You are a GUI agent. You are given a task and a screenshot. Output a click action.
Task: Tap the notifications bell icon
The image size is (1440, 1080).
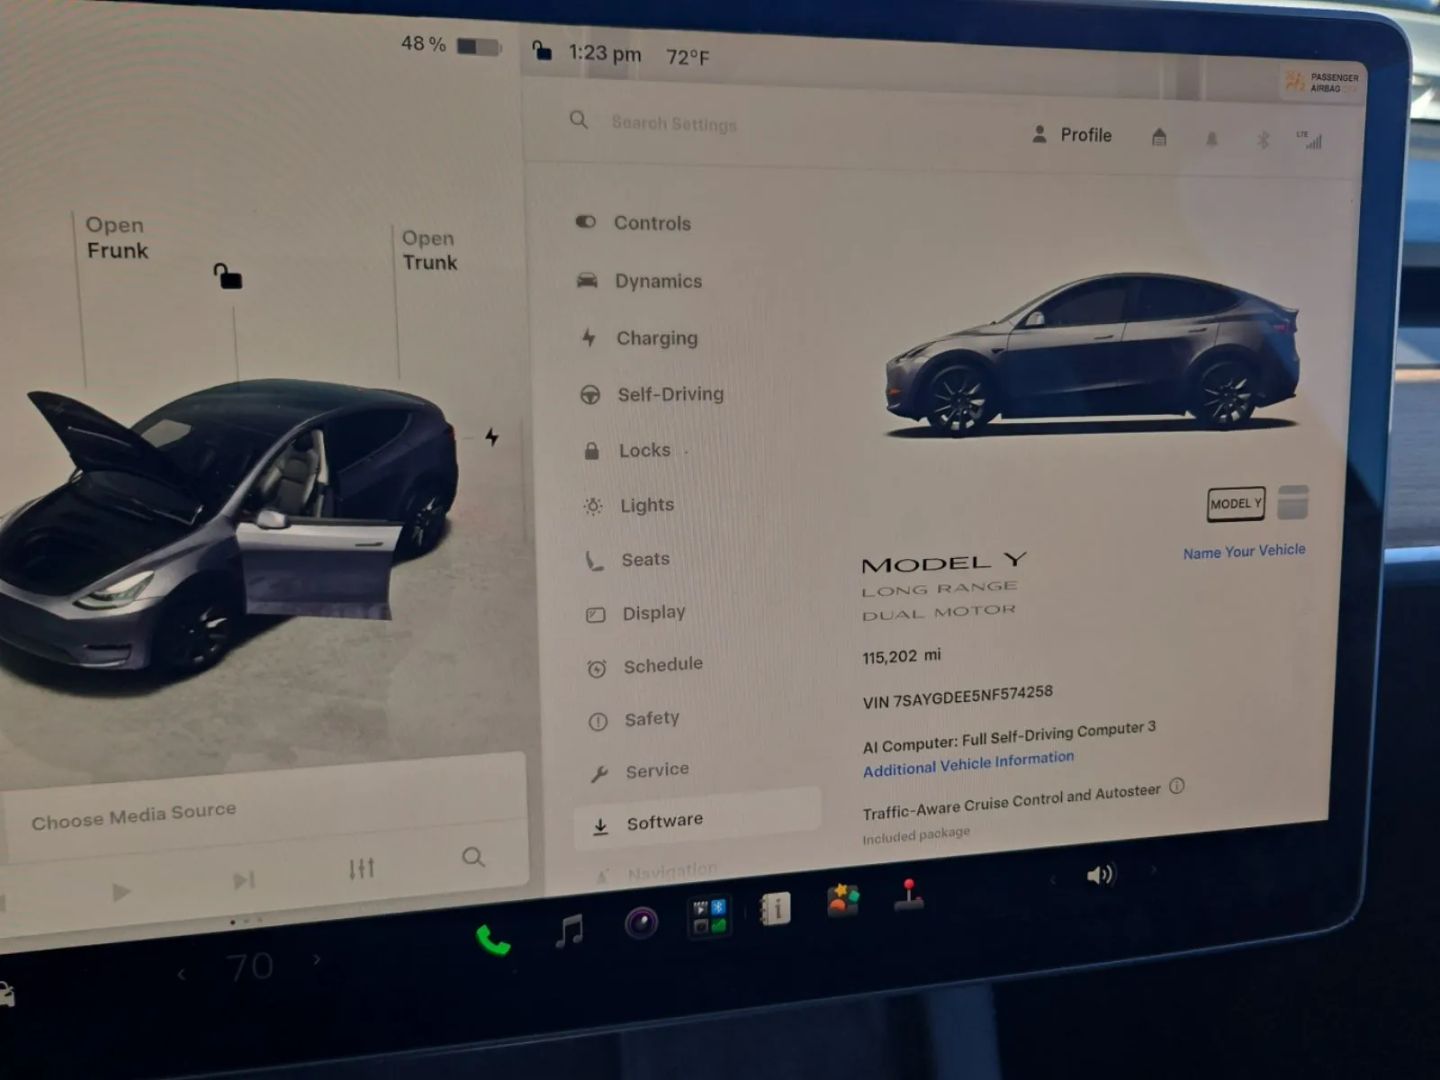tap(1211, 139)
